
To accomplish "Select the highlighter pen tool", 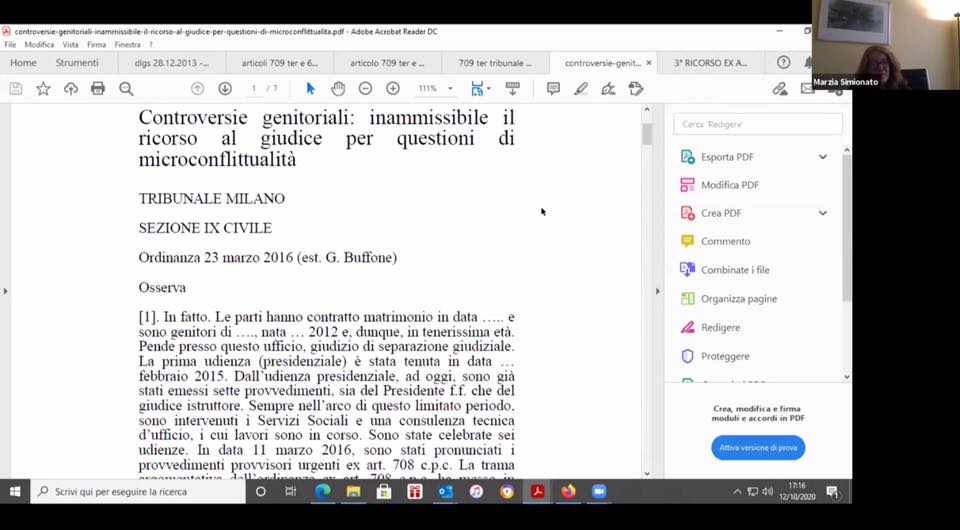I will pyautogui.click(x=580, y=89).
